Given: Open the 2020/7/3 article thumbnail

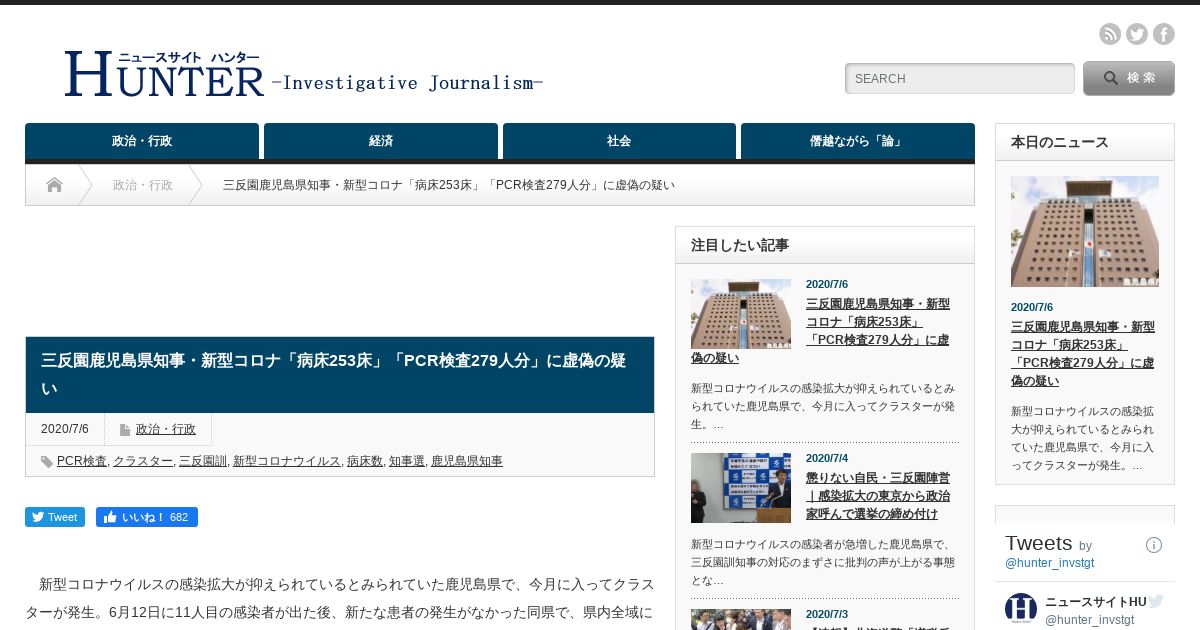Looking at the screenshot, I should pos(741,620).
